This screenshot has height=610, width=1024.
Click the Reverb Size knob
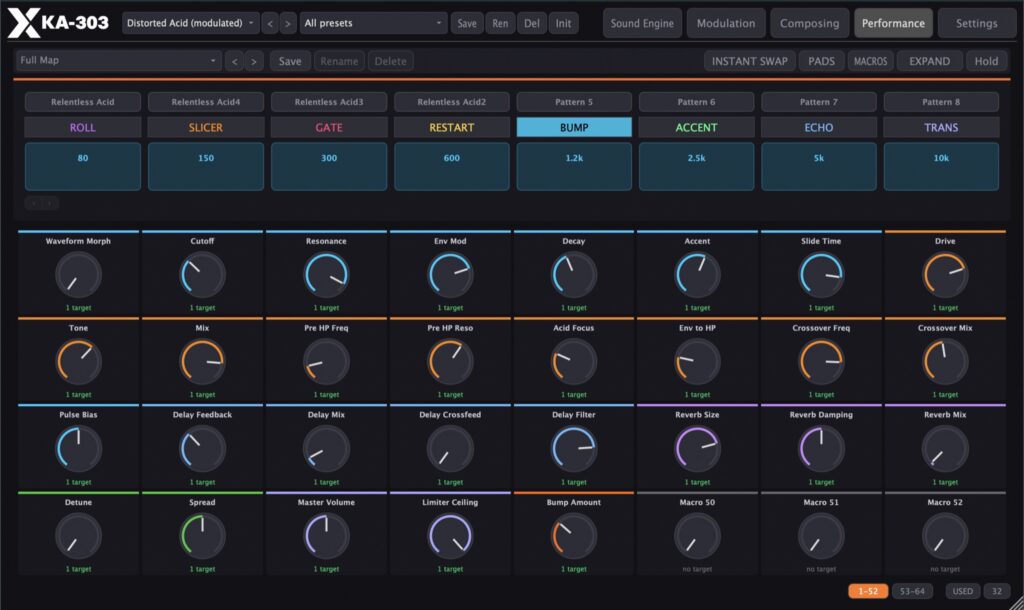click(697, 449)
